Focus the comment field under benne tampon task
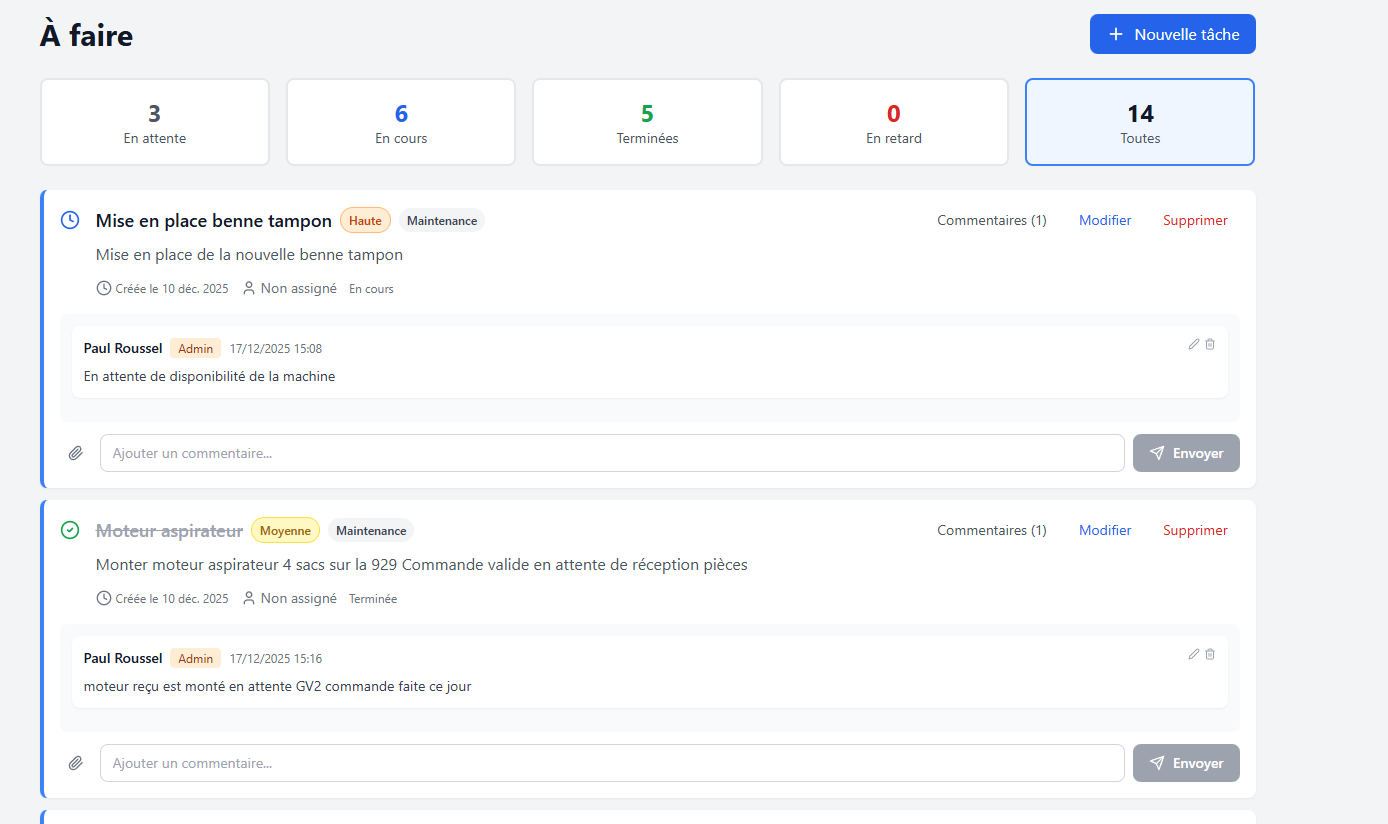This screenshot has height=824, width=1388. point(612,453)
